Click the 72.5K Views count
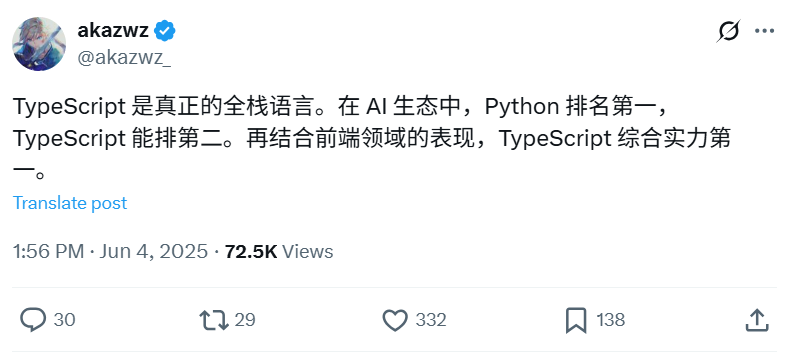The image size is (794, 360). pos(279,252)
